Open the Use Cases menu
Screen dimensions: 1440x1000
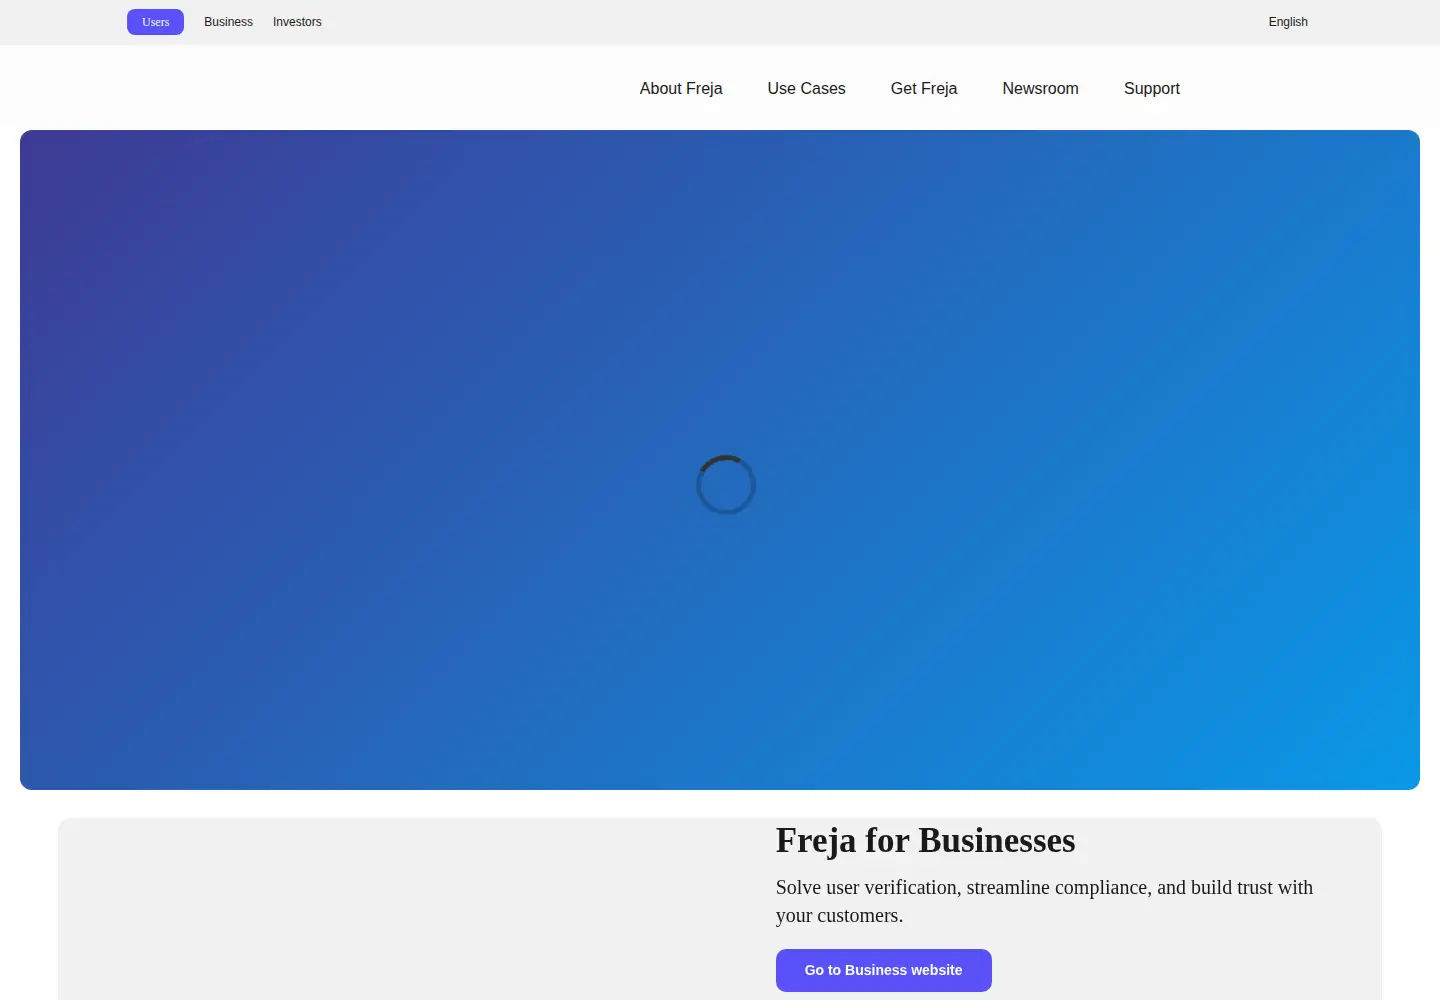806,88
